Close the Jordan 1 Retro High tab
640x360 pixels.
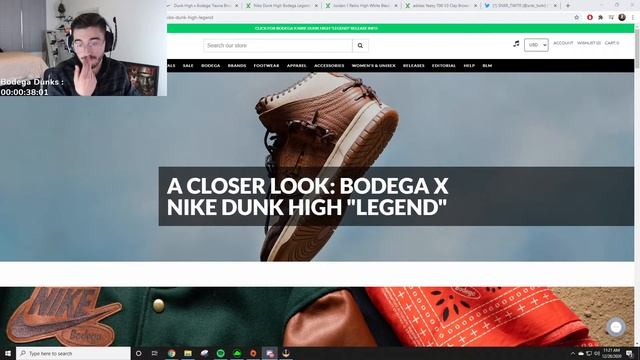click(396, 6)
